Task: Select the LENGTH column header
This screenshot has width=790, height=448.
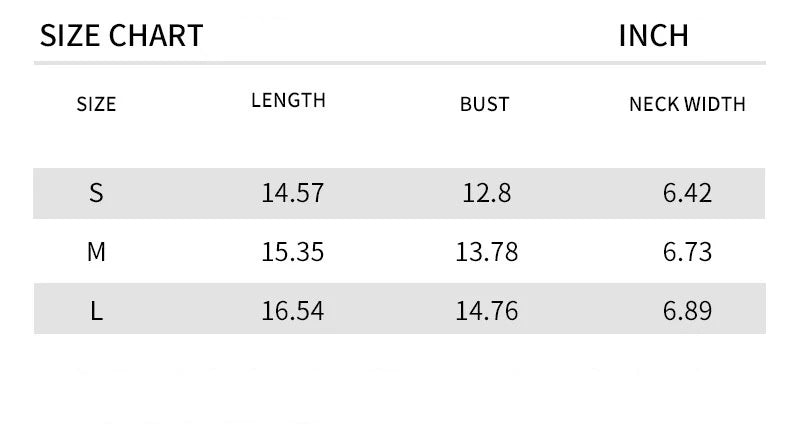Action: 288,100
